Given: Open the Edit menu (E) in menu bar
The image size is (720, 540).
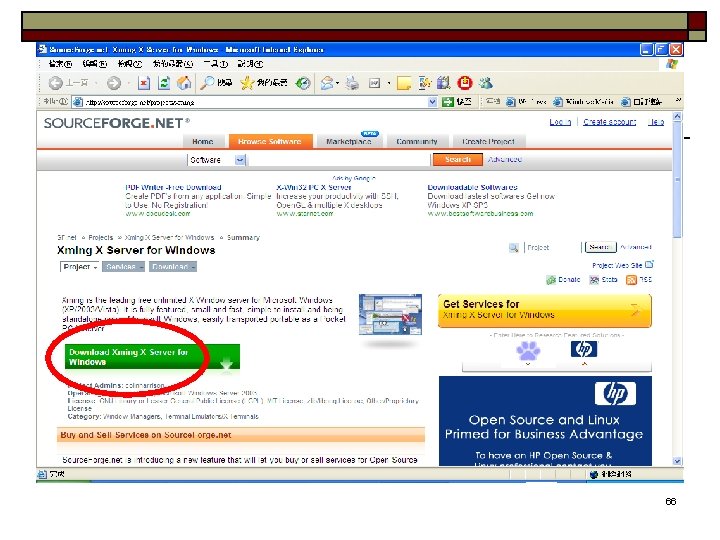Looking at the screenshot, I should [x=95, y=64].
